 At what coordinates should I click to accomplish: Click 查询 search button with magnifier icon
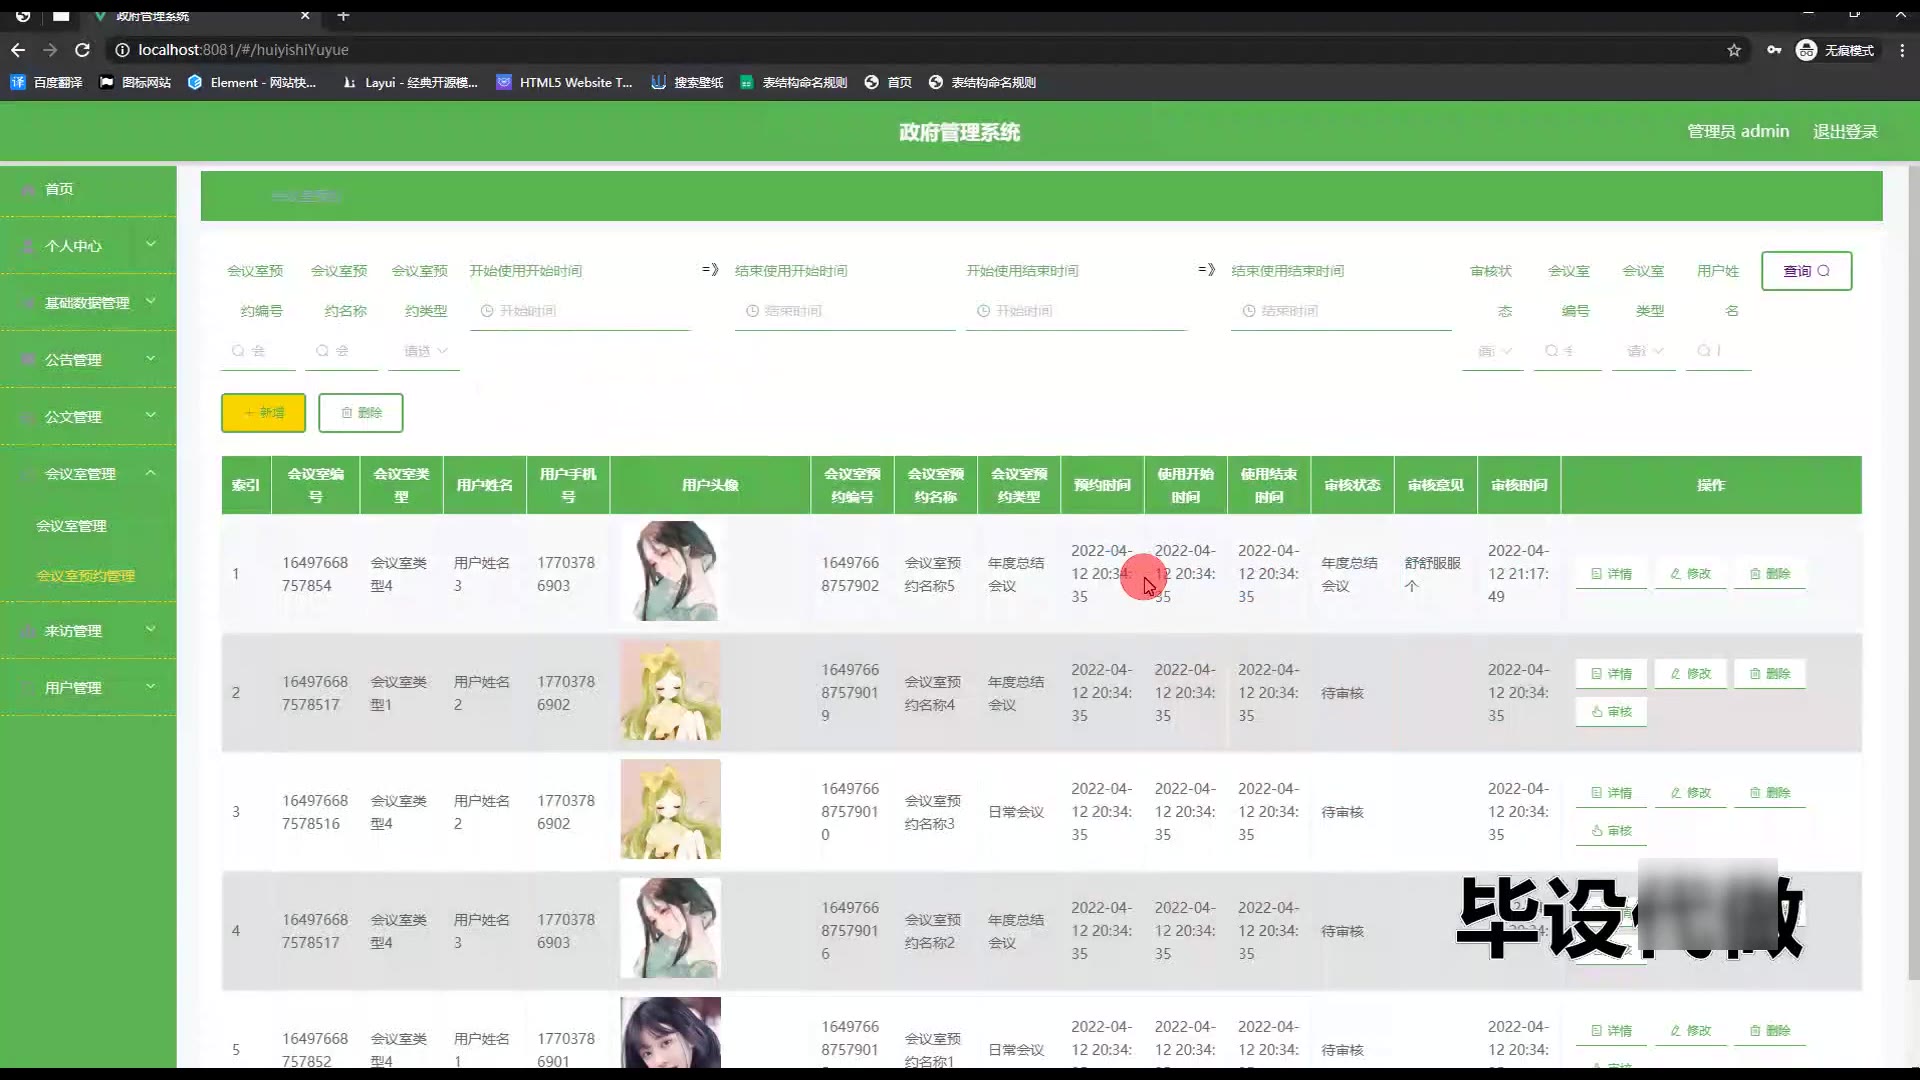[1806, 271]
